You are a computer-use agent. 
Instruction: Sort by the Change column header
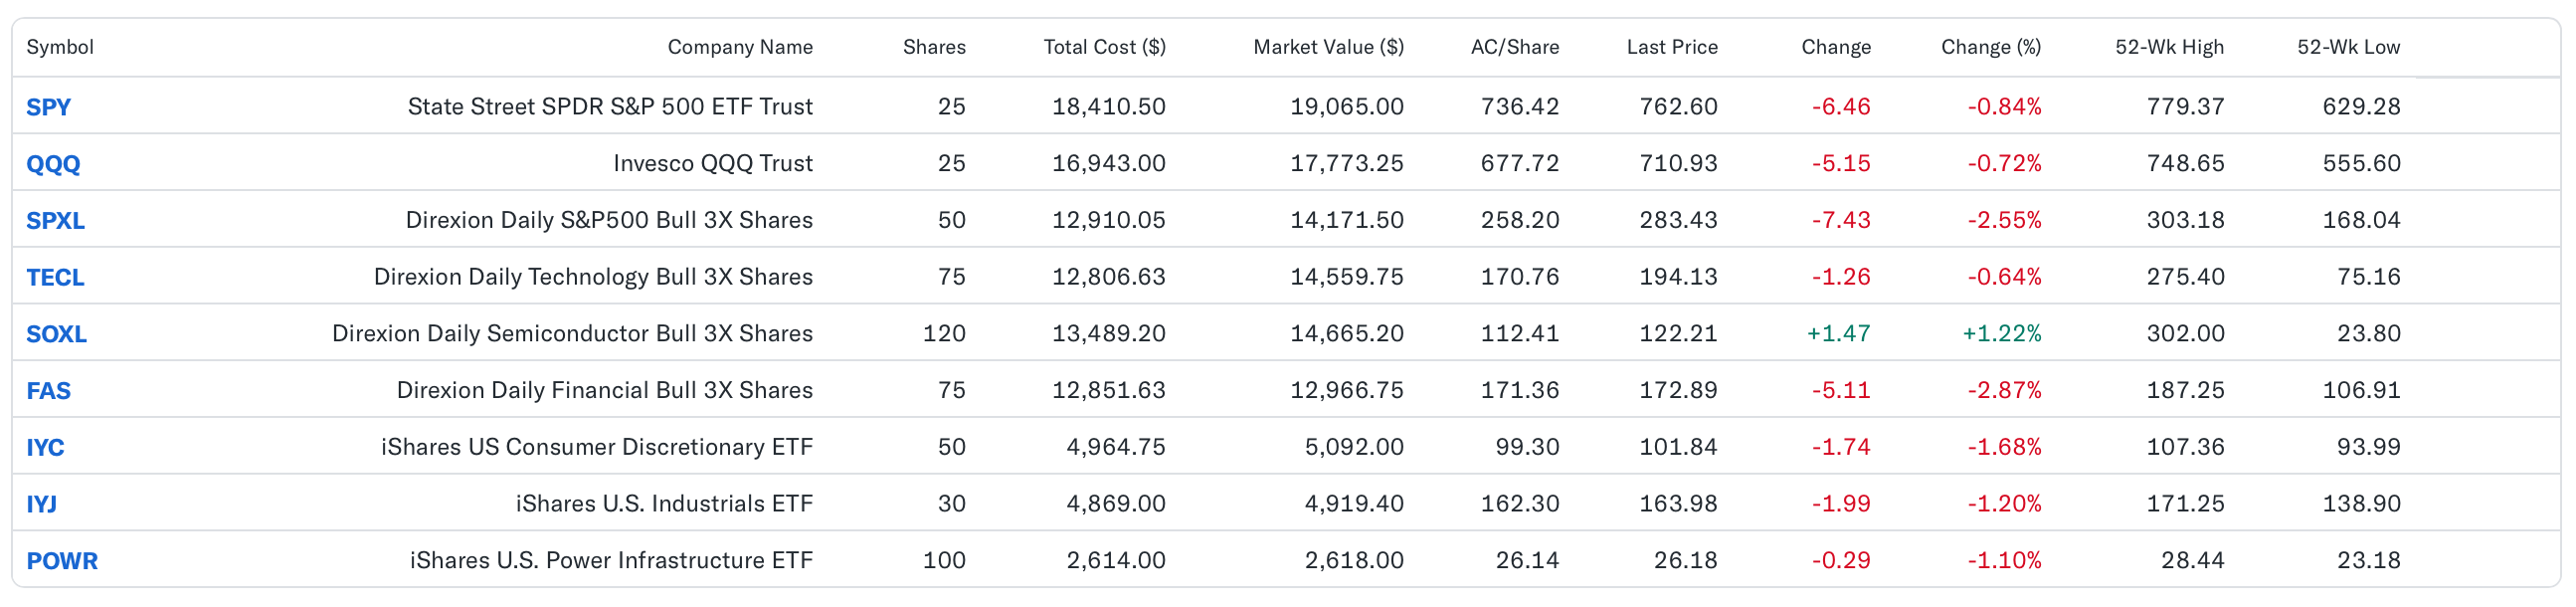tap(1835, 47)
